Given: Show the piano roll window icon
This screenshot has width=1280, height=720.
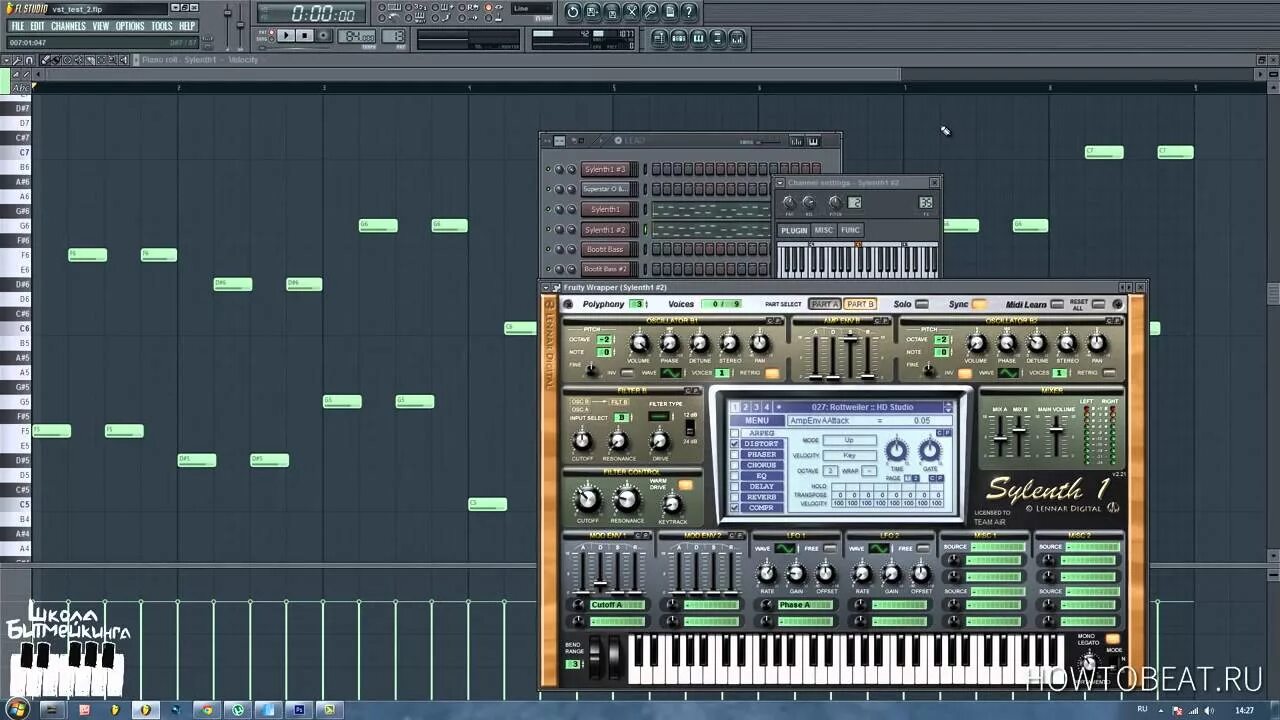Looking at the screenshot, I should point(698,38).
